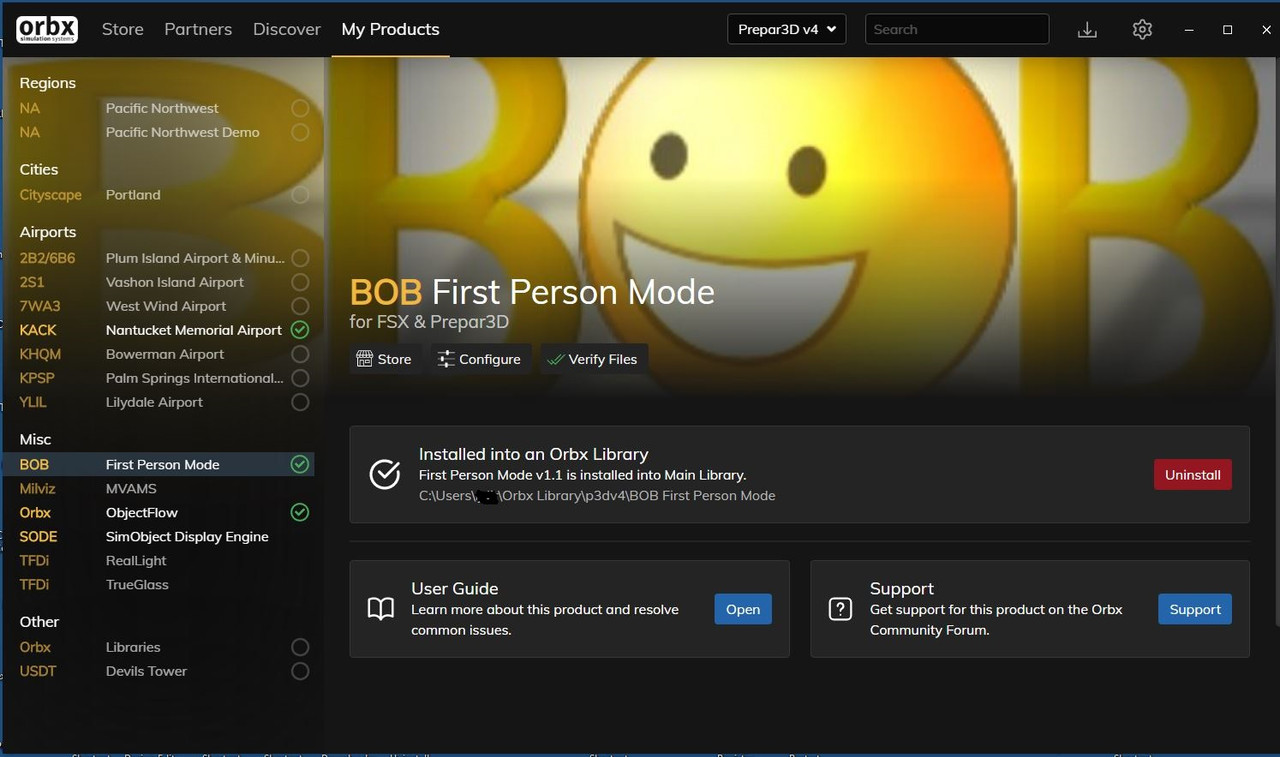Image resolution: width=1280 pixels, height=757 pixels.
Task: Click the Regions section heading
Action: [48, 83]
